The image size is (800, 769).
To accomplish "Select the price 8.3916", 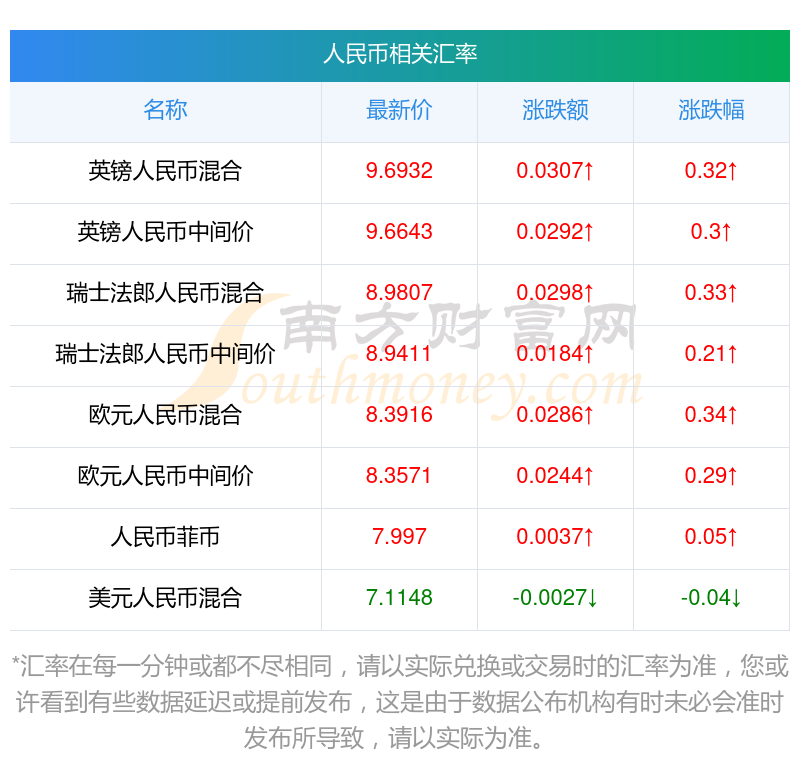I will point(399,415).
